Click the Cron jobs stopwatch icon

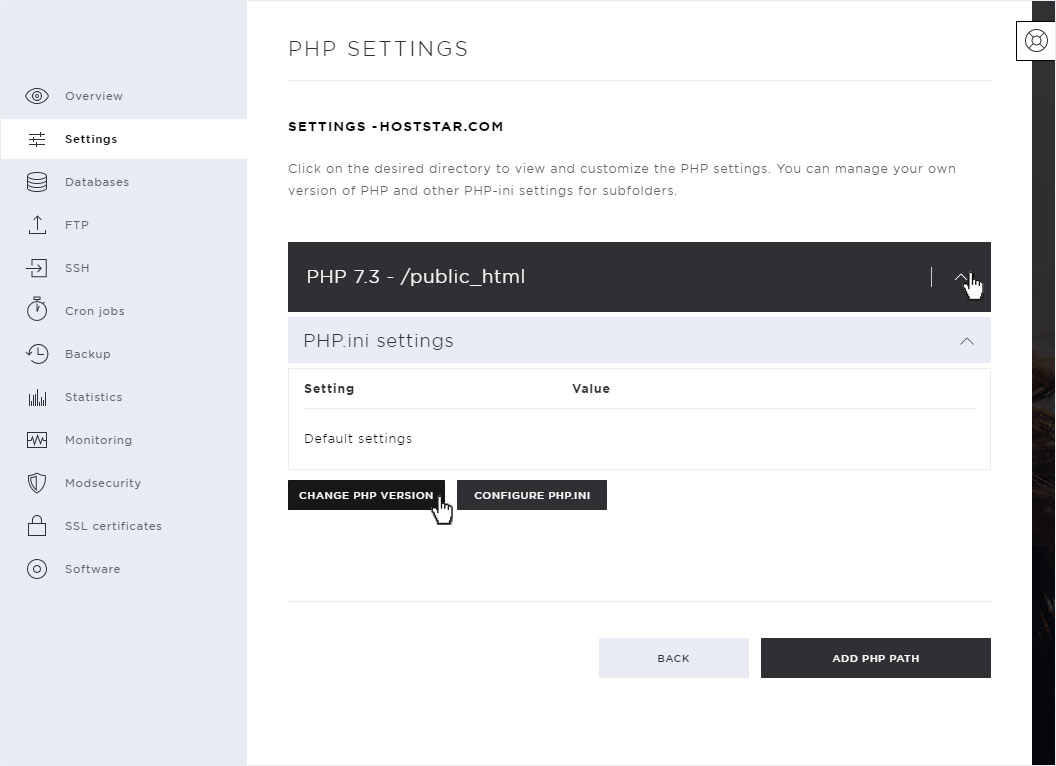37,310
